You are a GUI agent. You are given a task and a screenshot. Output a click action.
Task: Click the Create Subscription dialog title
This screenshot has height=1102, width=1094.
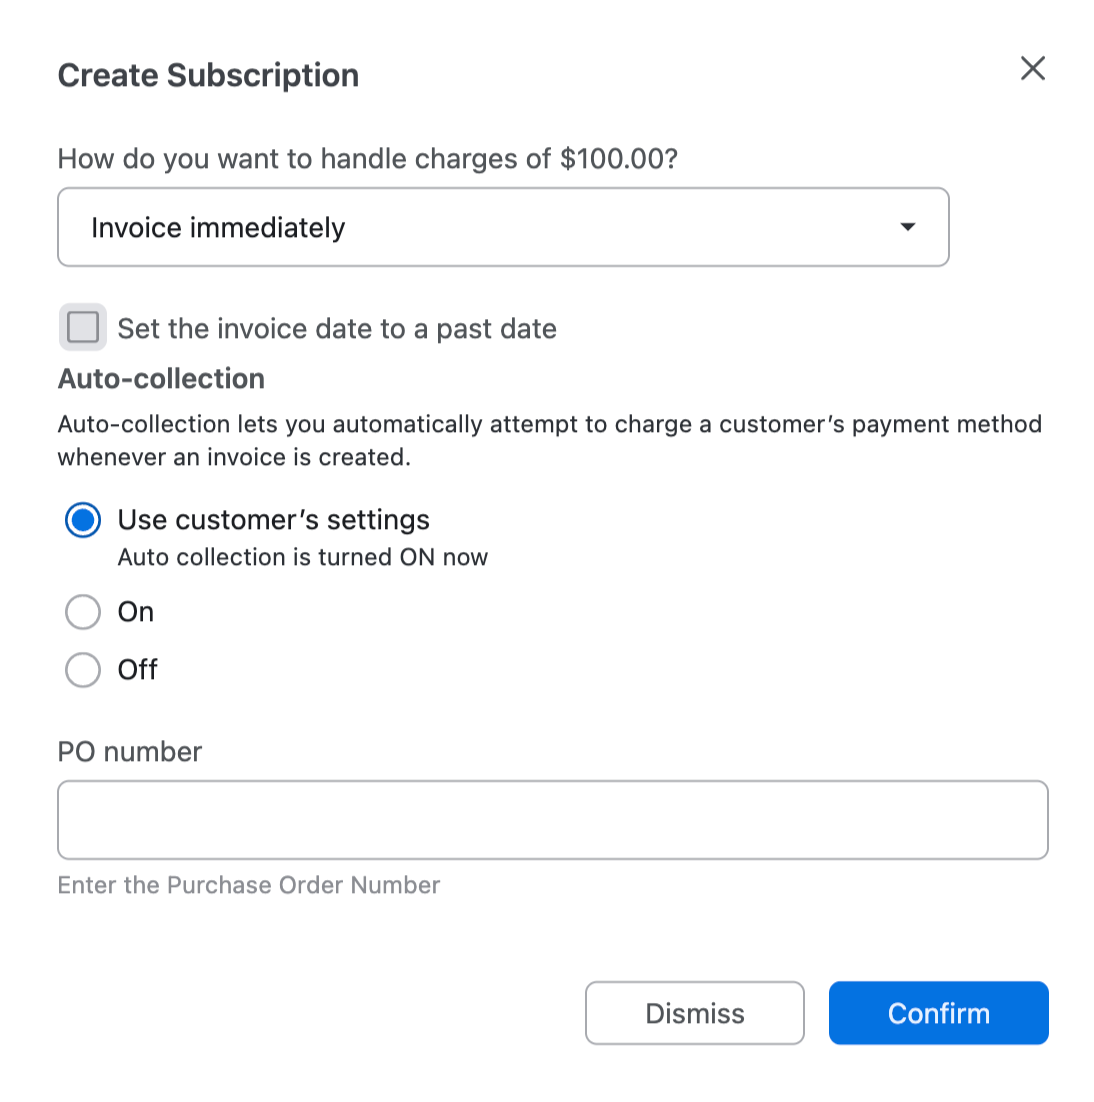point(208,75)
